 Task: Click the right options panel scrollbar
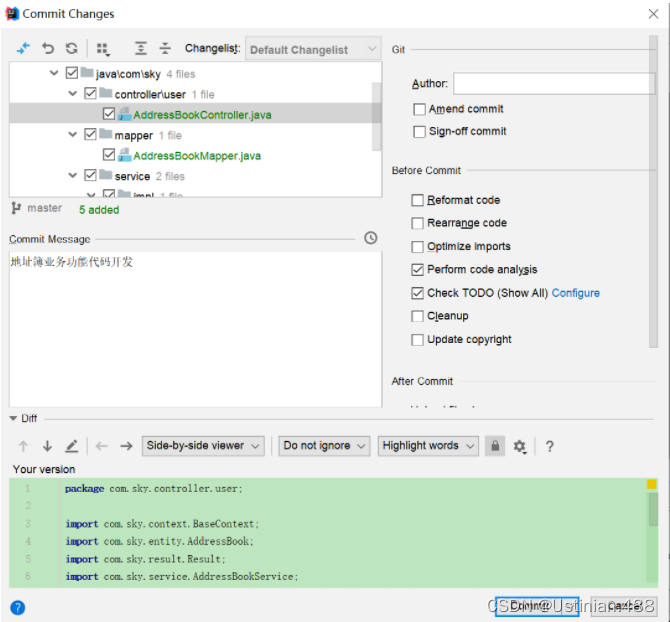pyautogui.click(x=653, y=192)
